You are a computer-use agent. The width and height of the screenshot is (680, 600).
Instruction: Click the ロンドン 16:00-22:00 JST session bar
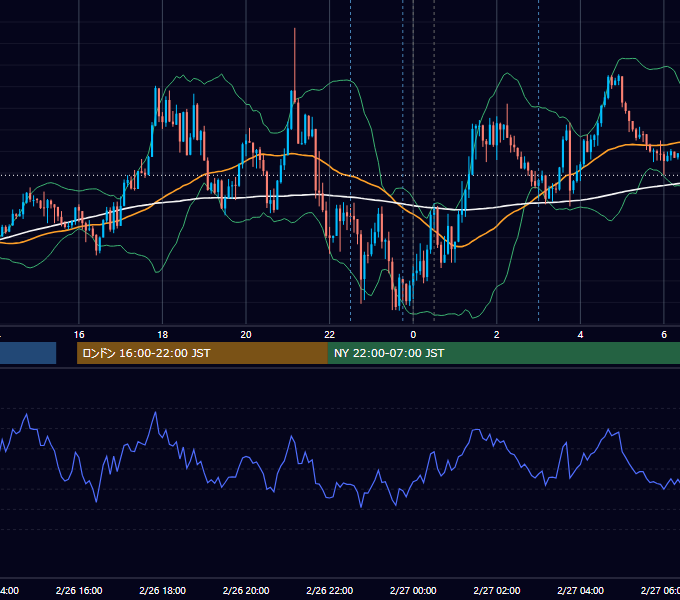pos(202,353)
